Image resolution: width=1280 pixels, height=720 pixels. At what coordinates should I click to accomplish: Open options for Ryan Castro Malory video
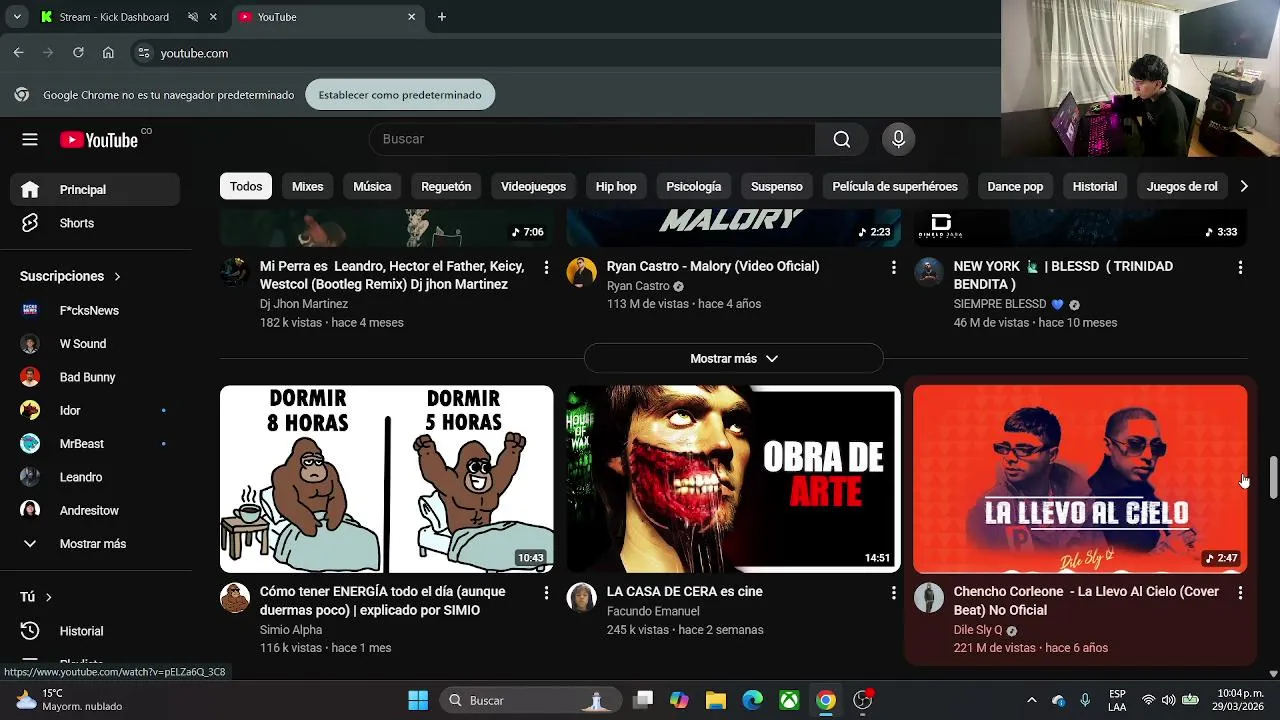893,267
